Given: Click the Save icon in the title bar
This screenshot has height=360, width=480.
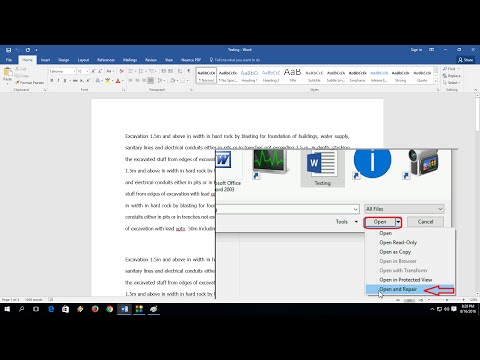Looking at the screenshot, I should (x=9, y=50).
